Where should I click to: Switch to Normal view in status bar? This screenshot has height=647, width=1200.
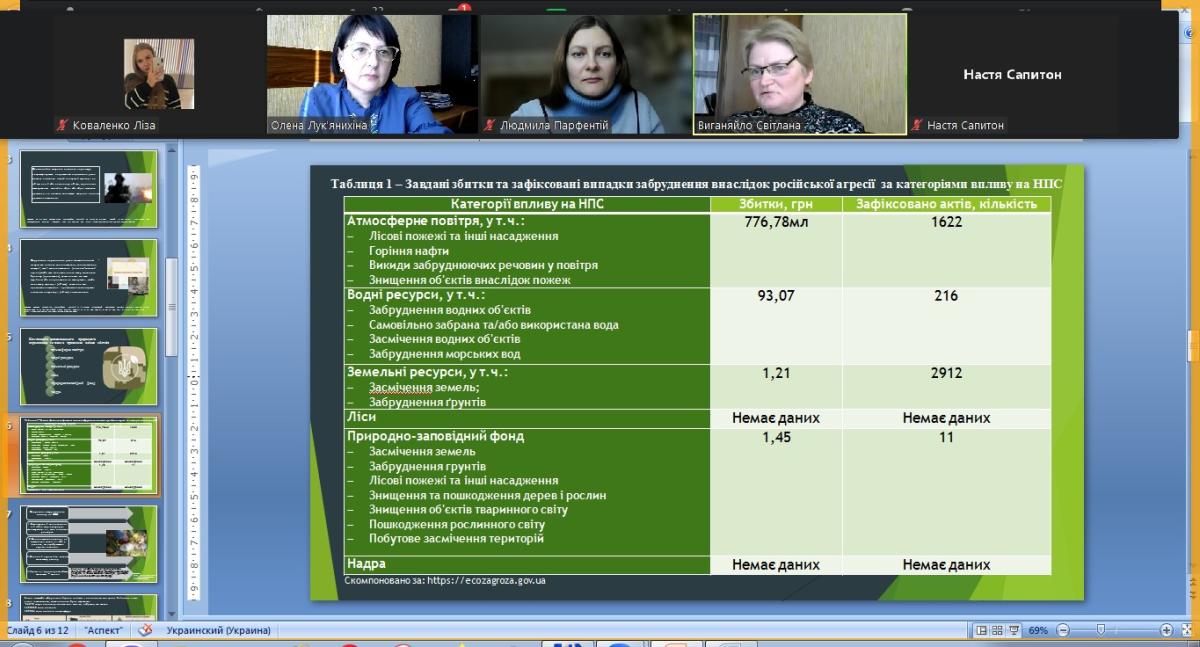pos(981,630)
